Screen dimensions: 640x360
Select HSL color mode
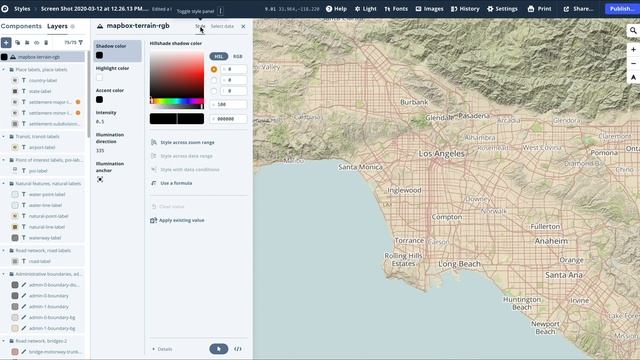tap(219, 56)
